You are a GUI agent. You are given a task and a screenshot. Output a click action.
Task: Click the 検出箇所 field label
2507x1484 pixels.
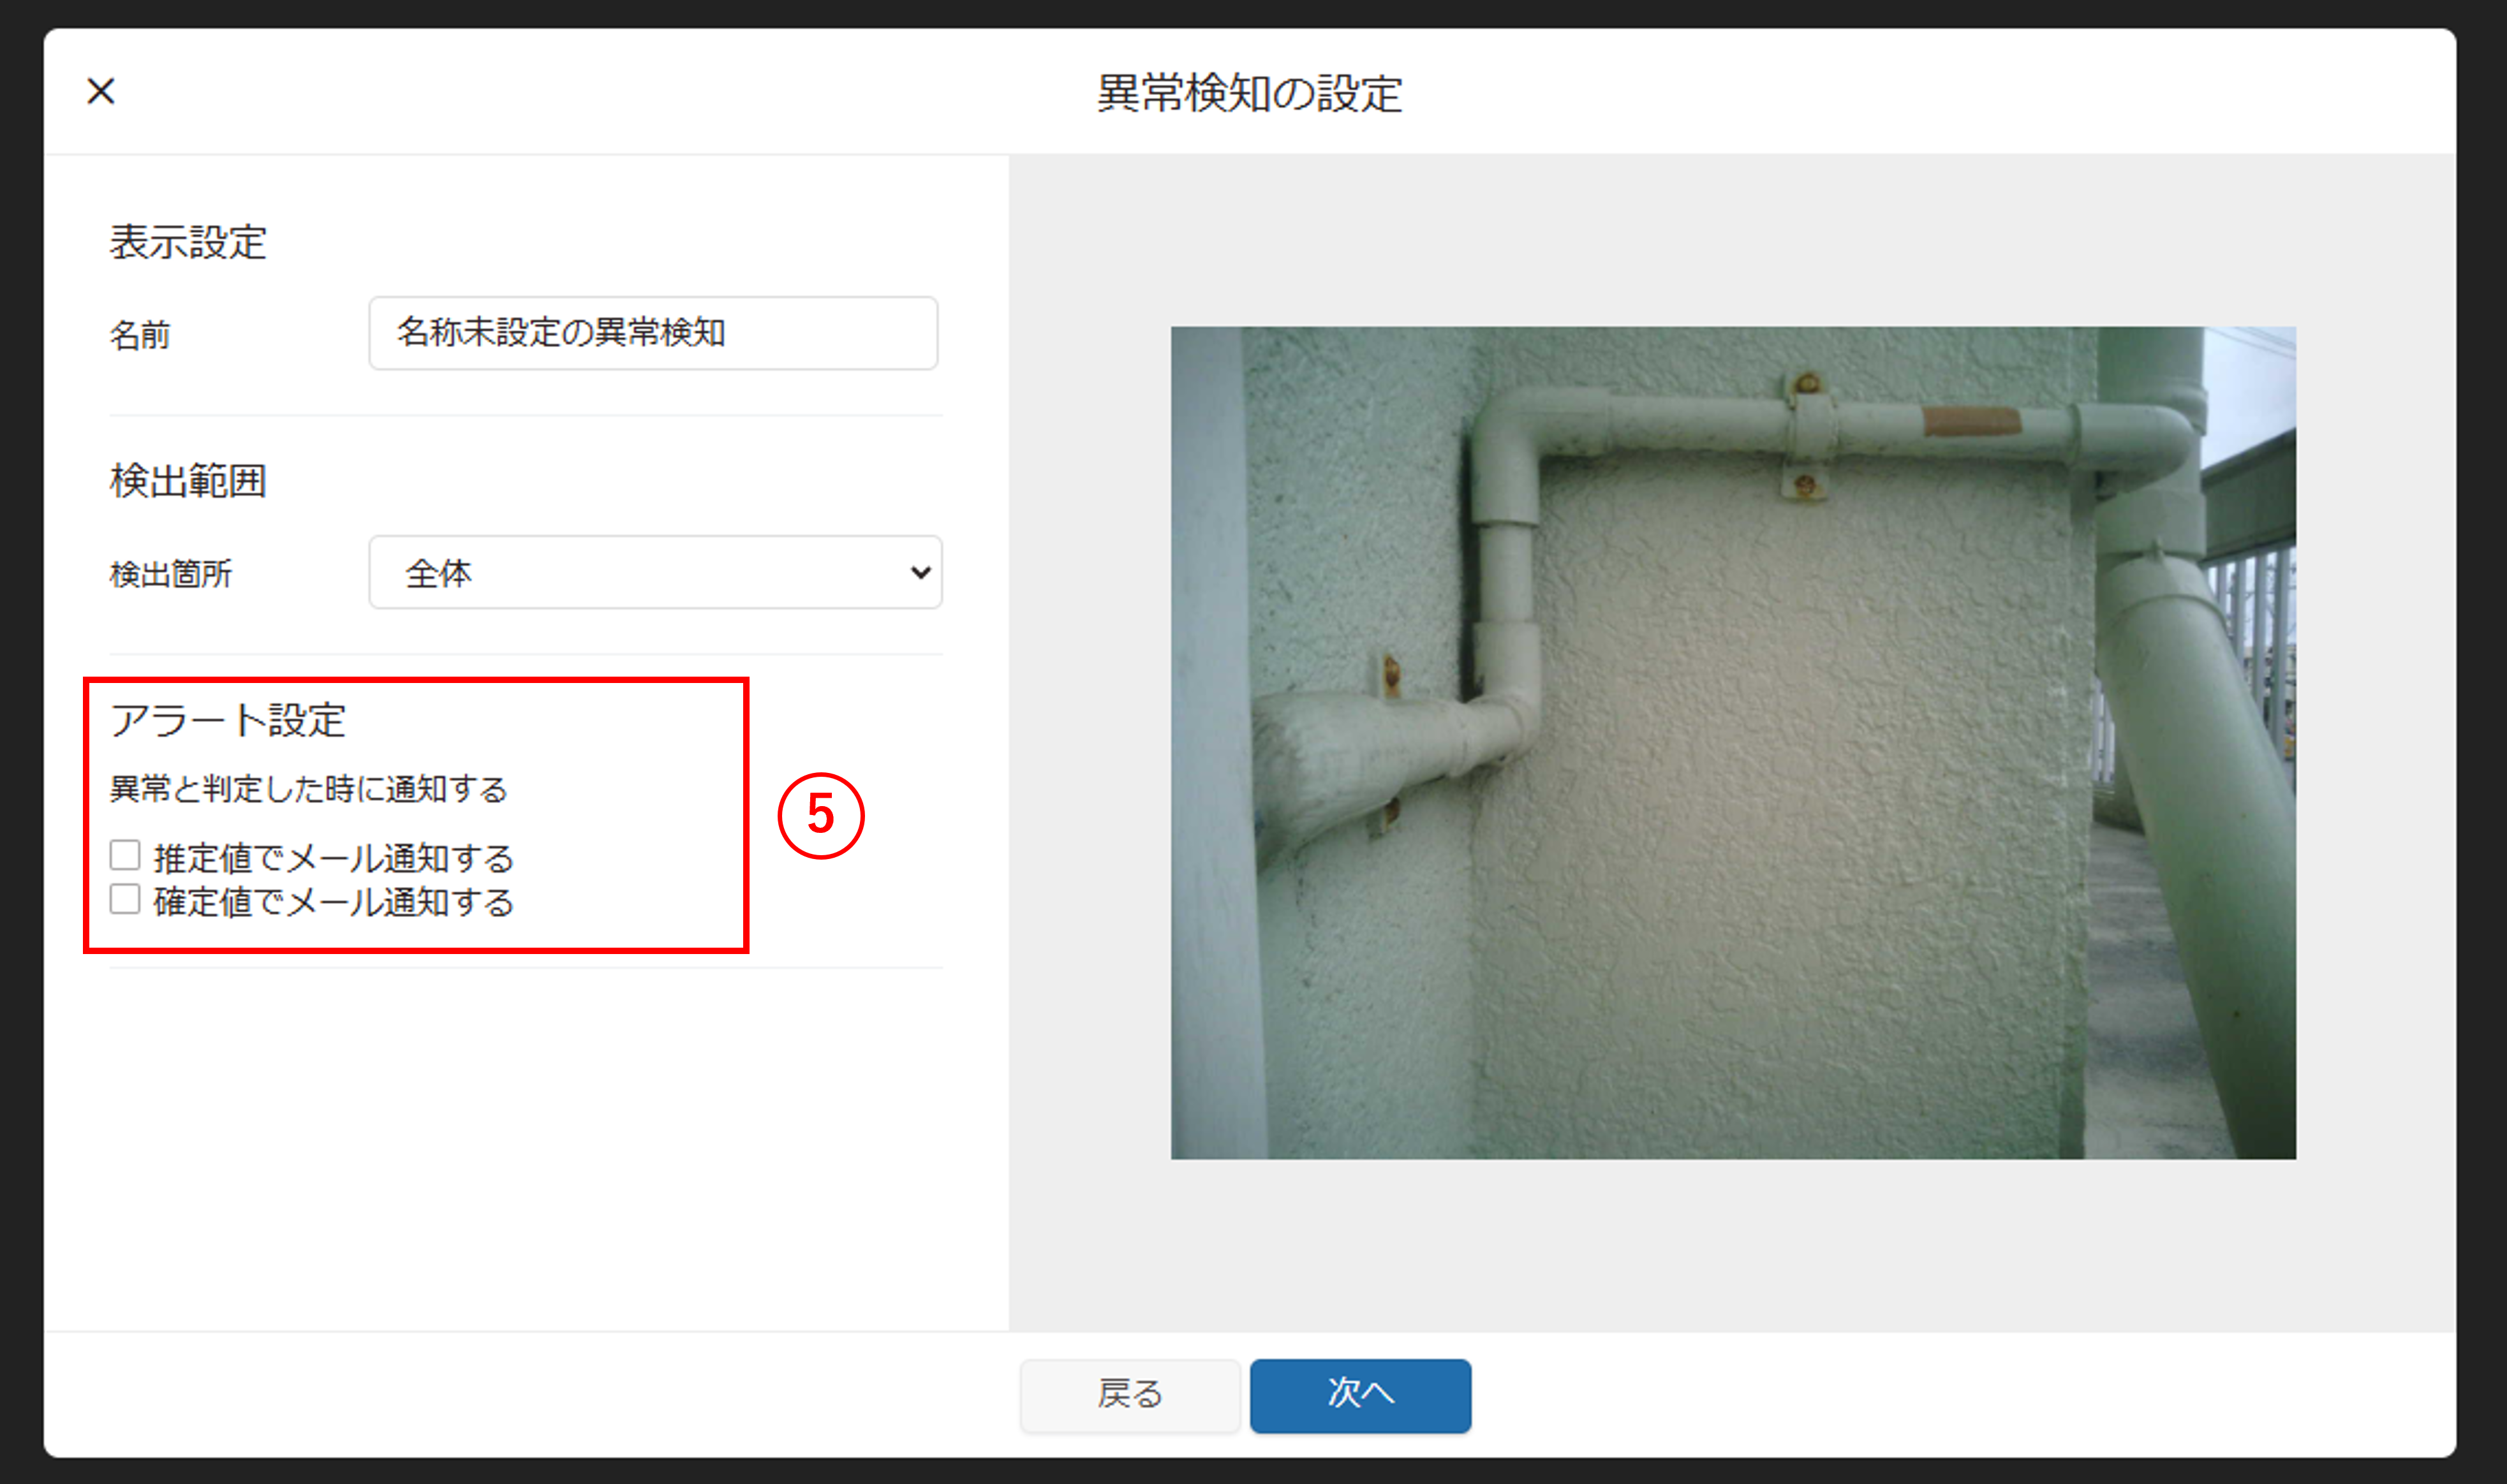[x=171, y=574]
